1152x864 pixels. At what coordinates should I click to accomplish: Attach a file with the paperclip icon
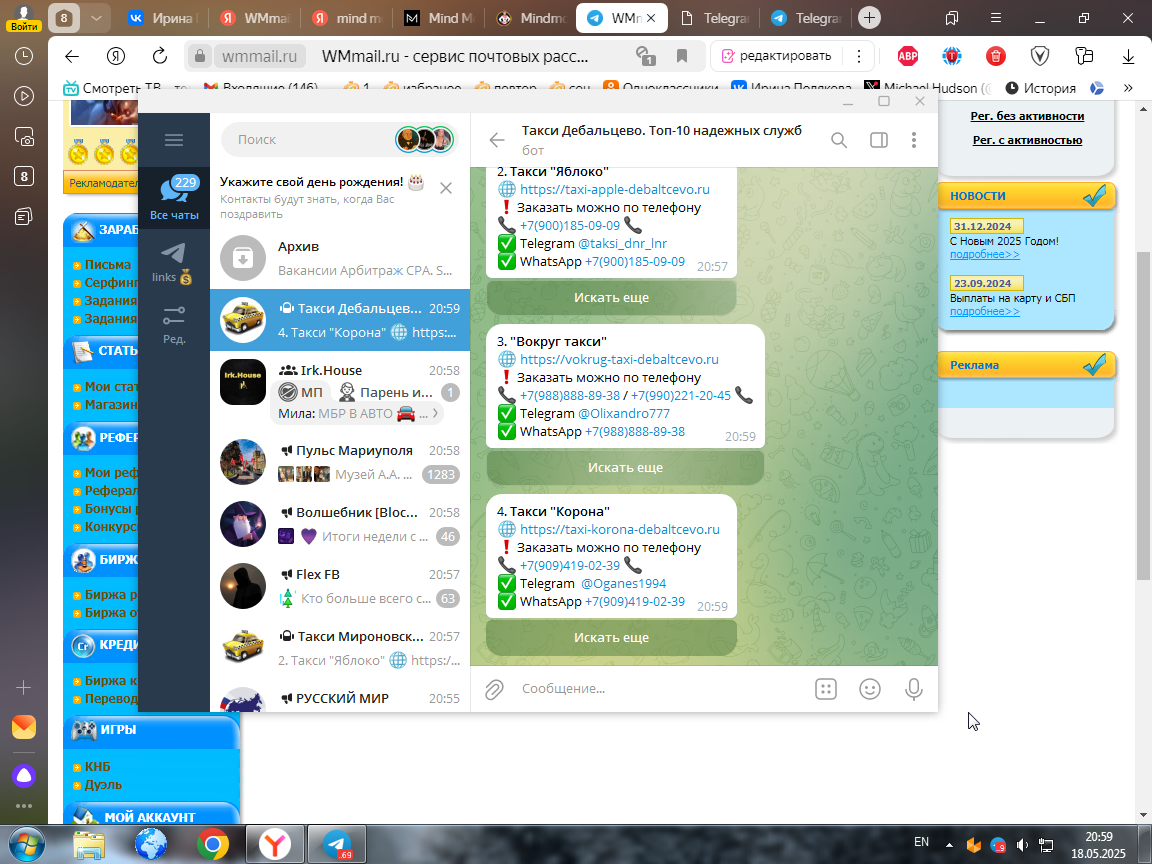pos(494,689)
